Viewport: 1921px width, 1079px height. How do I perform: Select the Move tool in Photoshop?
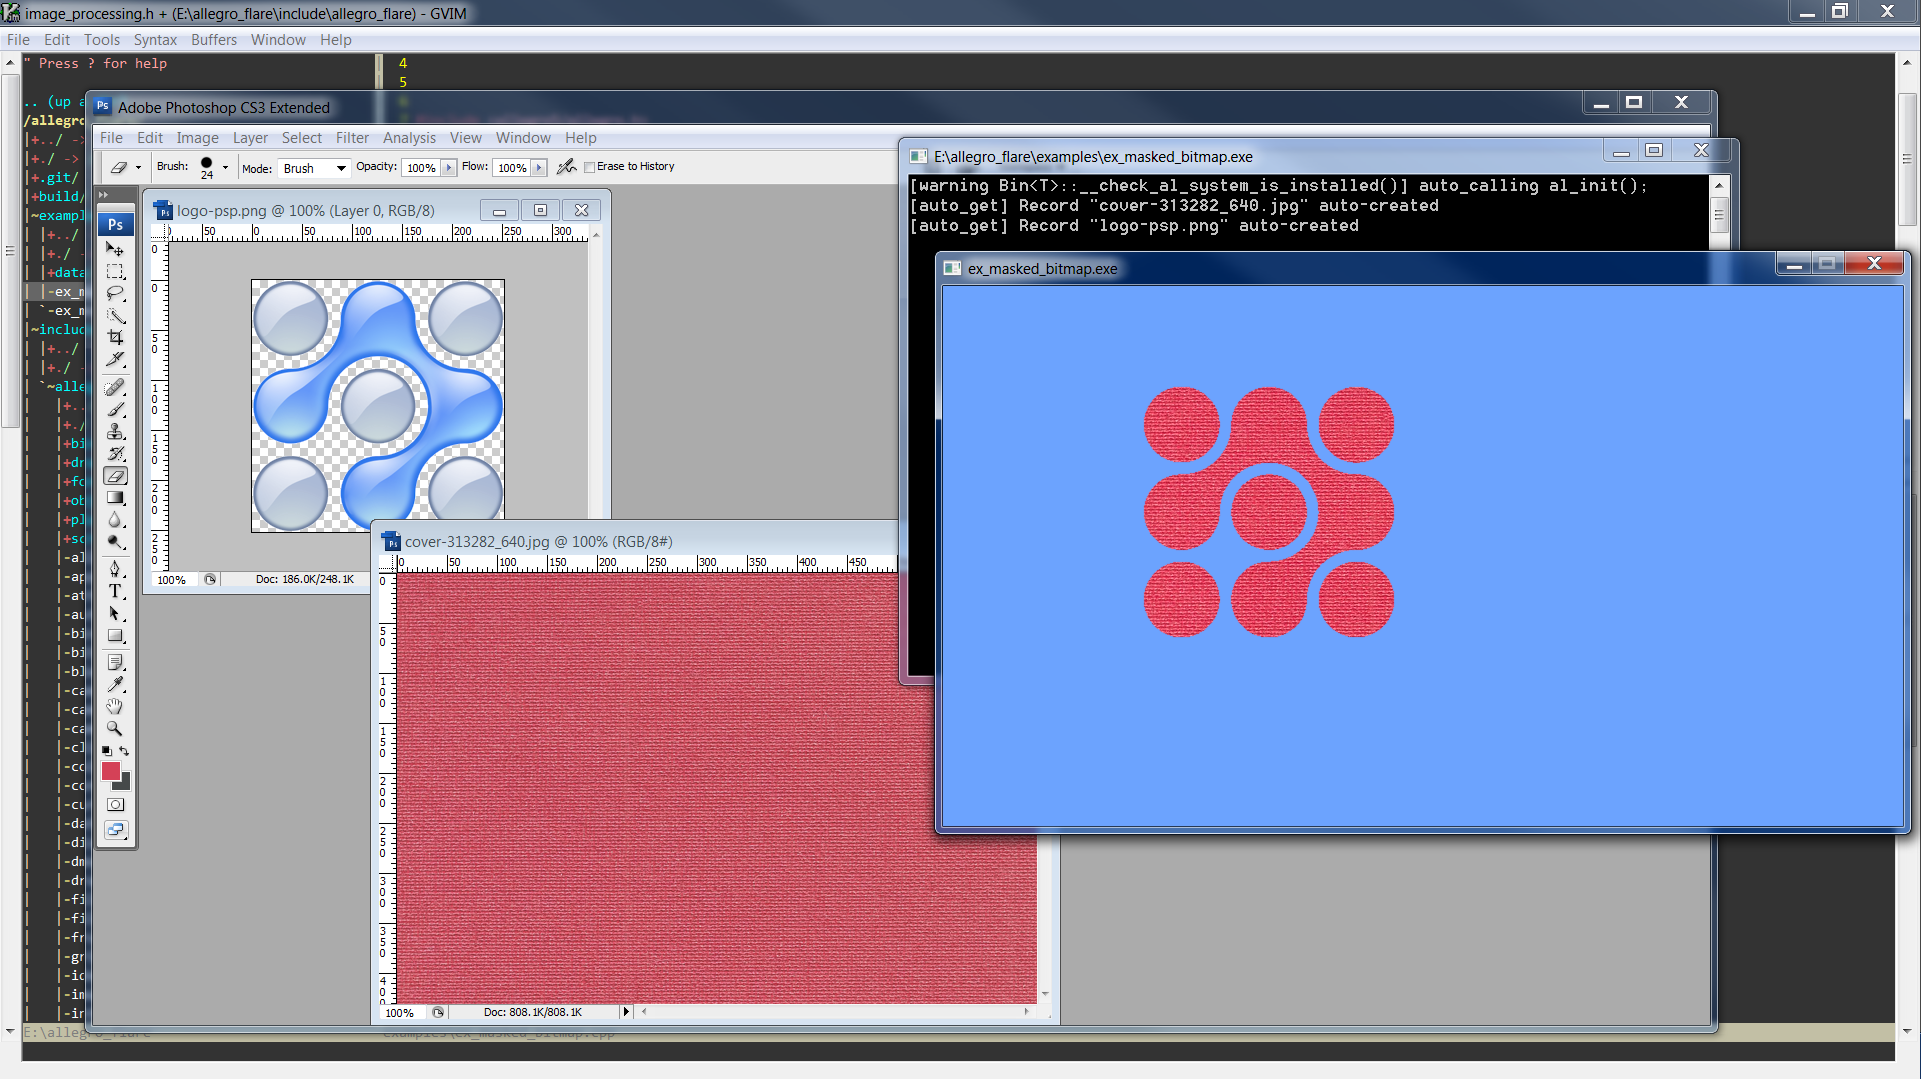[115, 249]
